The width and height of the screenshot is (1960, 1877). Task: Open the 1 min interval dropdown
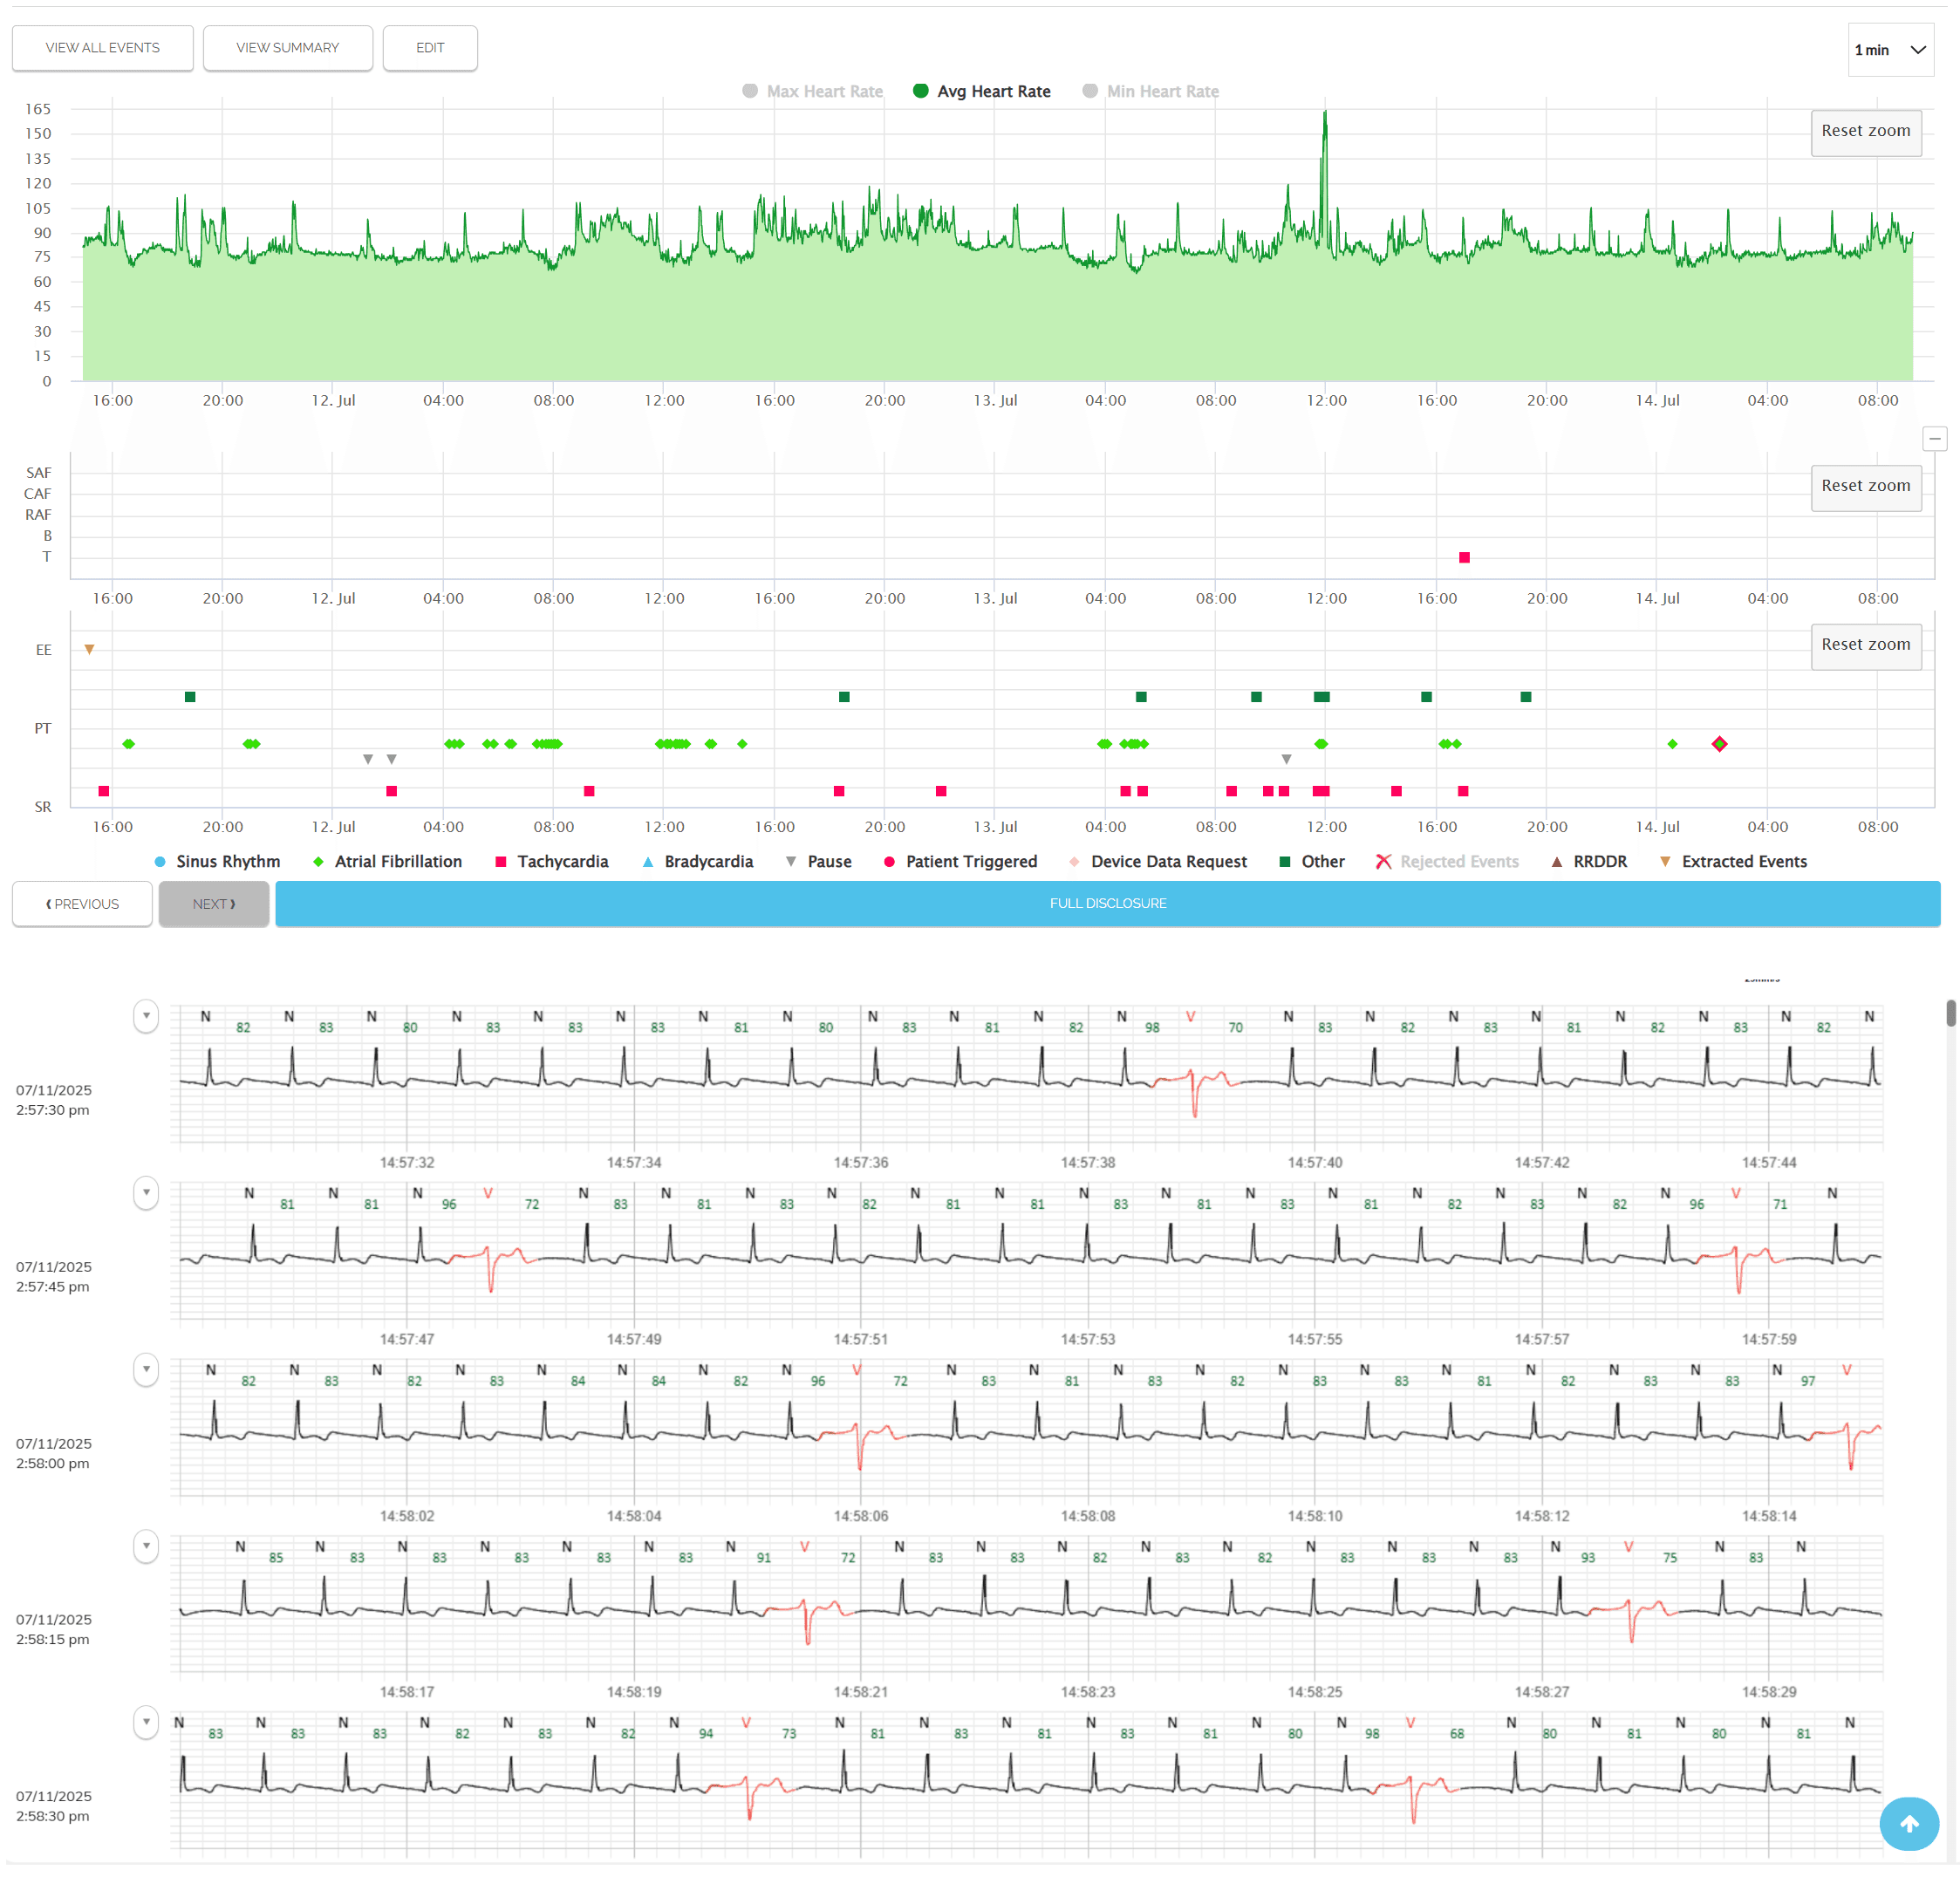(1889, 50)
